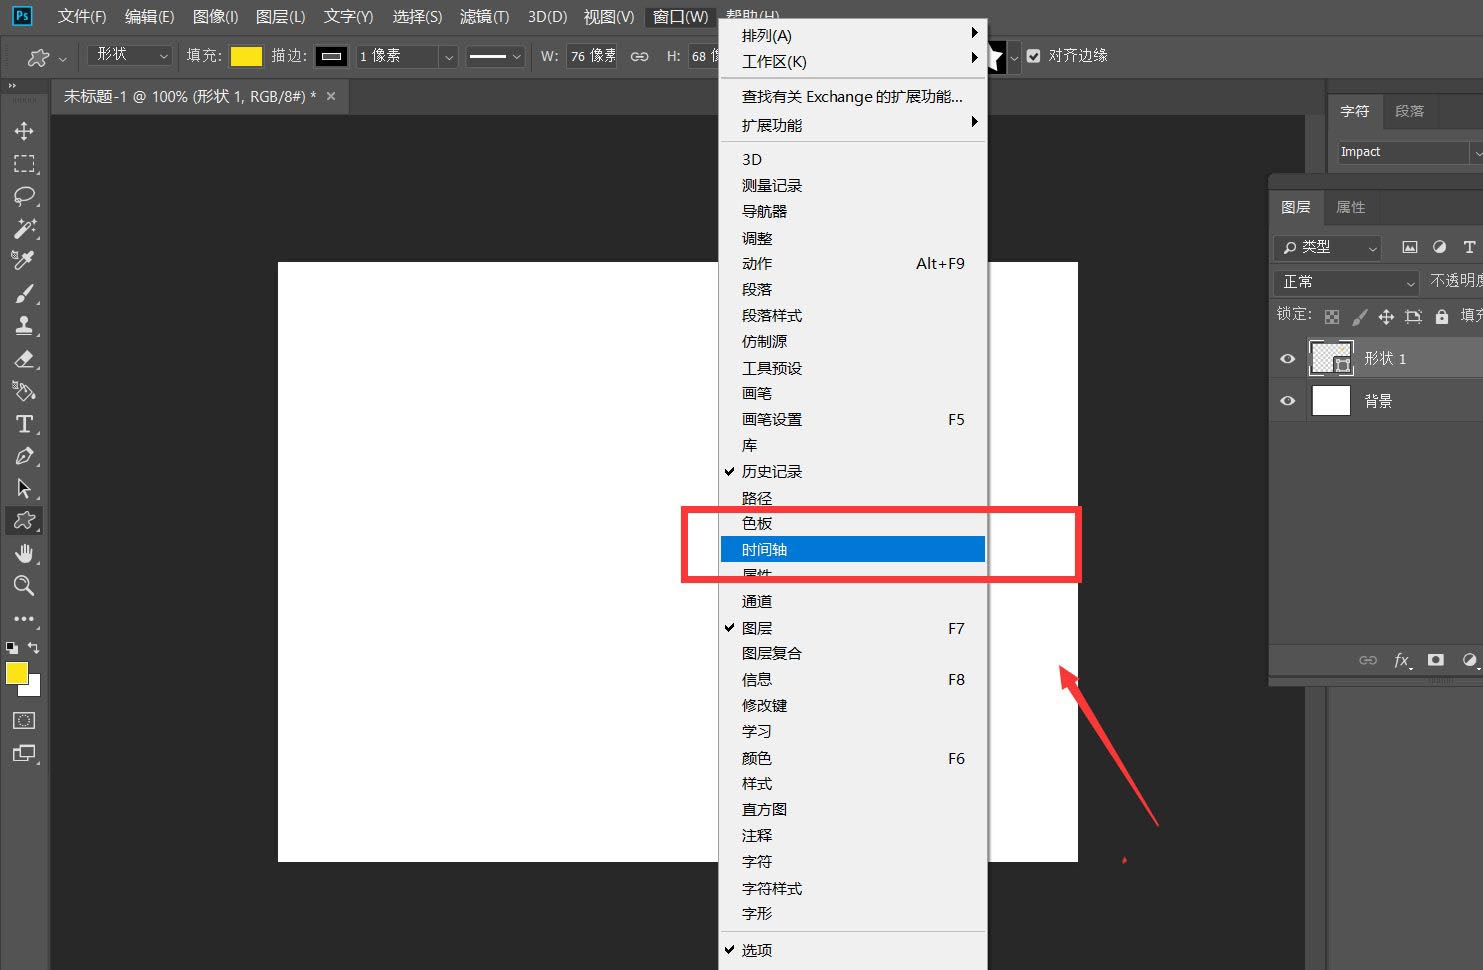Screen dimensions: 1483x970
Task: Swap foreground and background colors
Action: pos(34,648)
